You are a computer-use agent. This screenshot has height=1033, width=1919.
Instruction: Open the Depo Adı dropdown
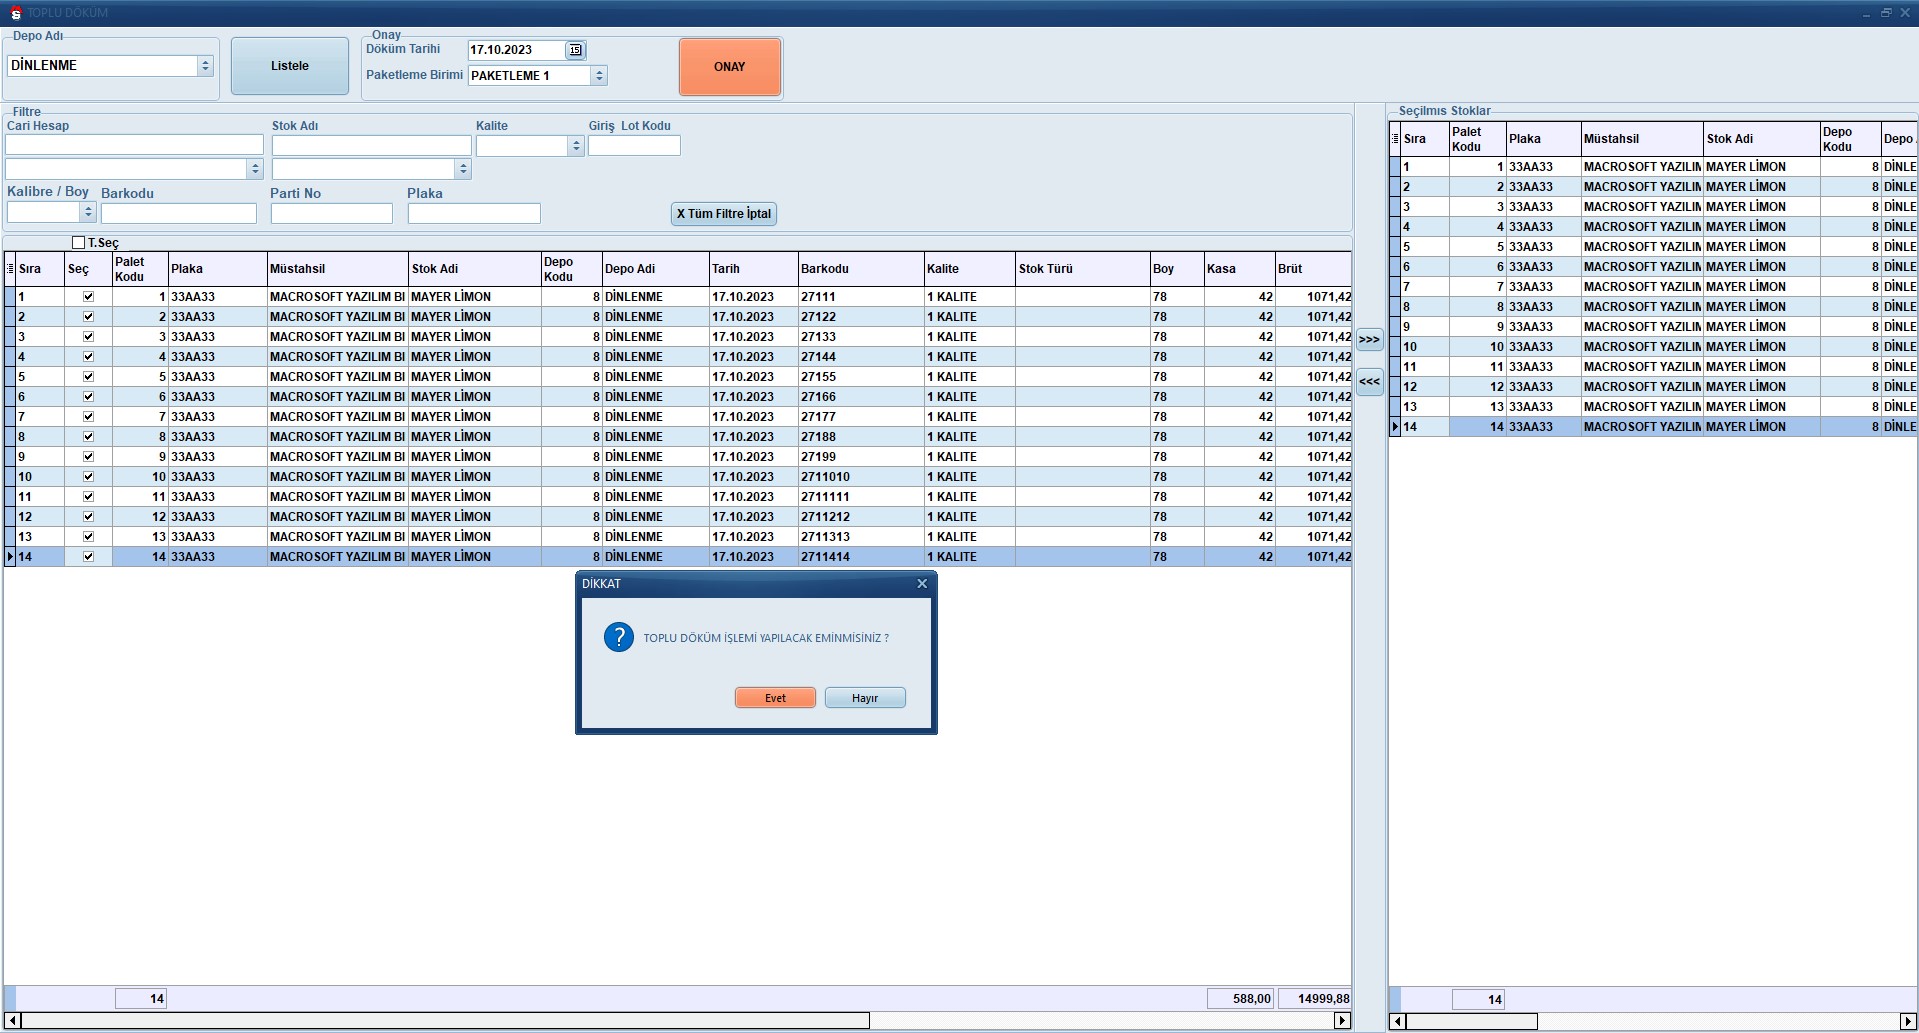pos(205,66)
